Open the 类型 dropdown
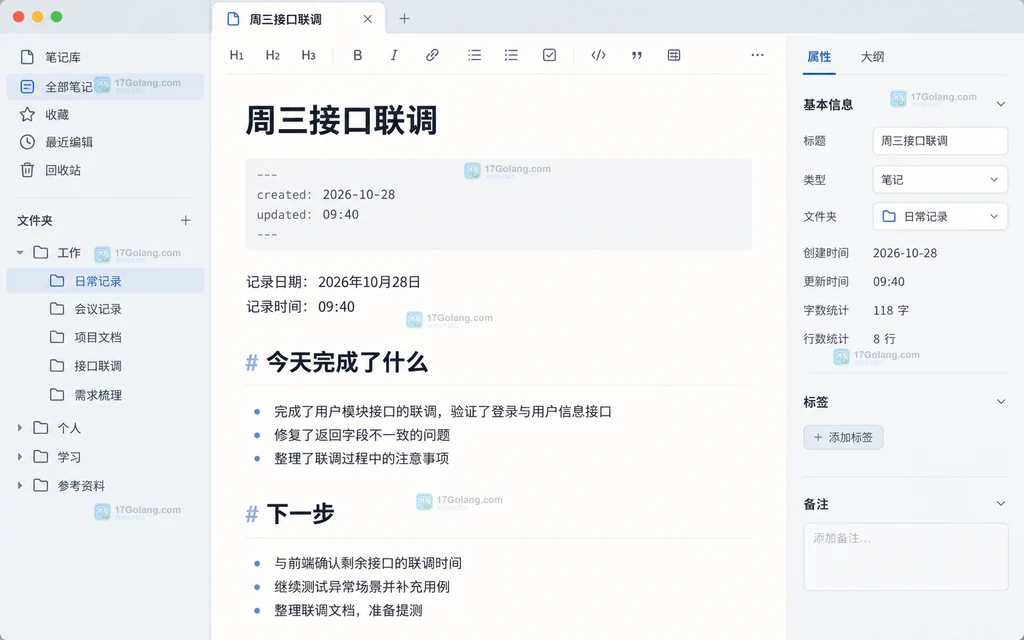The height and width of the screenshot is (640, 1024). (x=940, y=180)
